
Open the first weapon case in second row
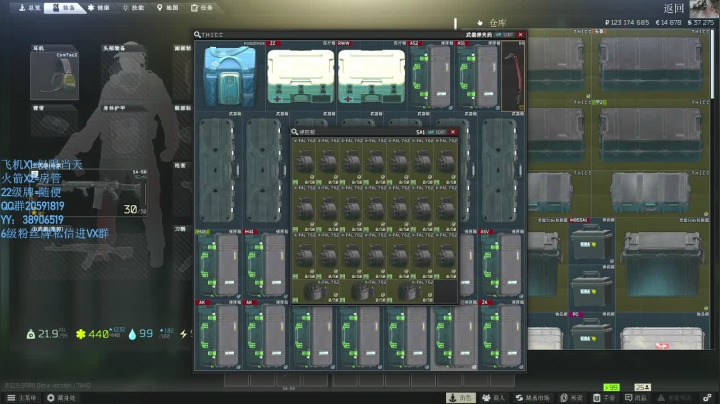[x=218, y=169]
